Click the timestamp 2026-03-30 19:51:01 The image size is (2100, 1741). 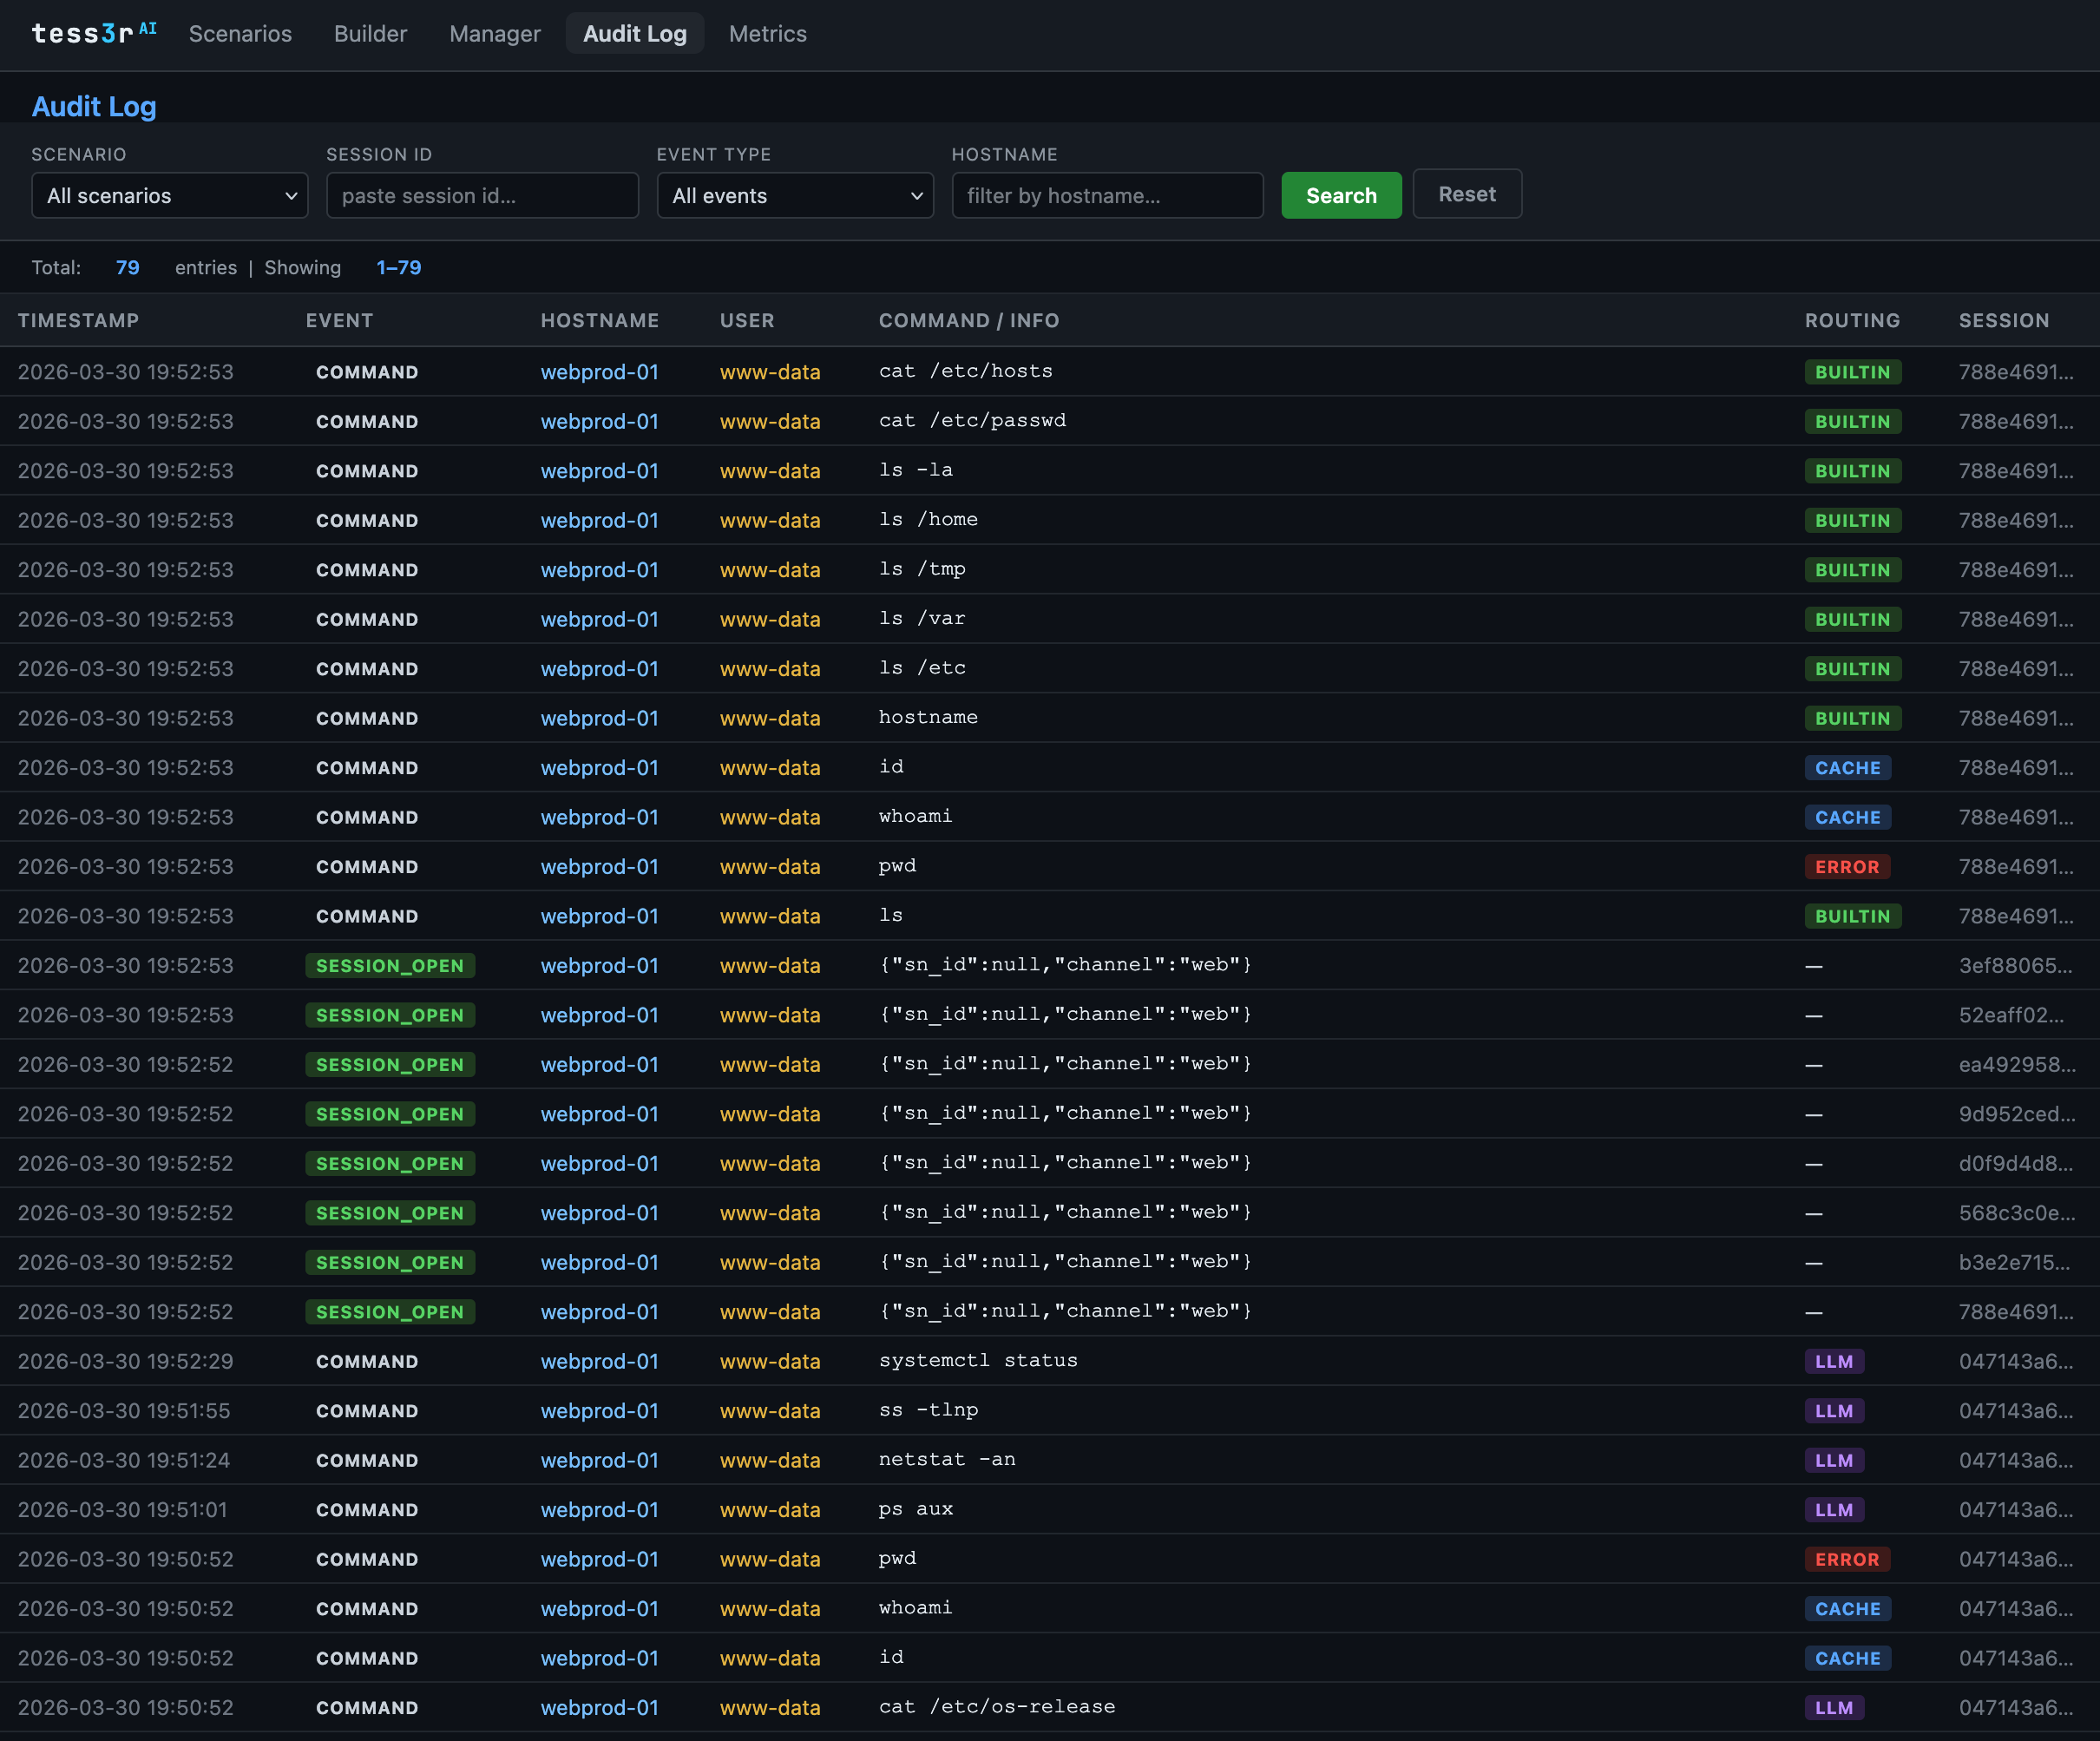click(x=122, y=1510)
